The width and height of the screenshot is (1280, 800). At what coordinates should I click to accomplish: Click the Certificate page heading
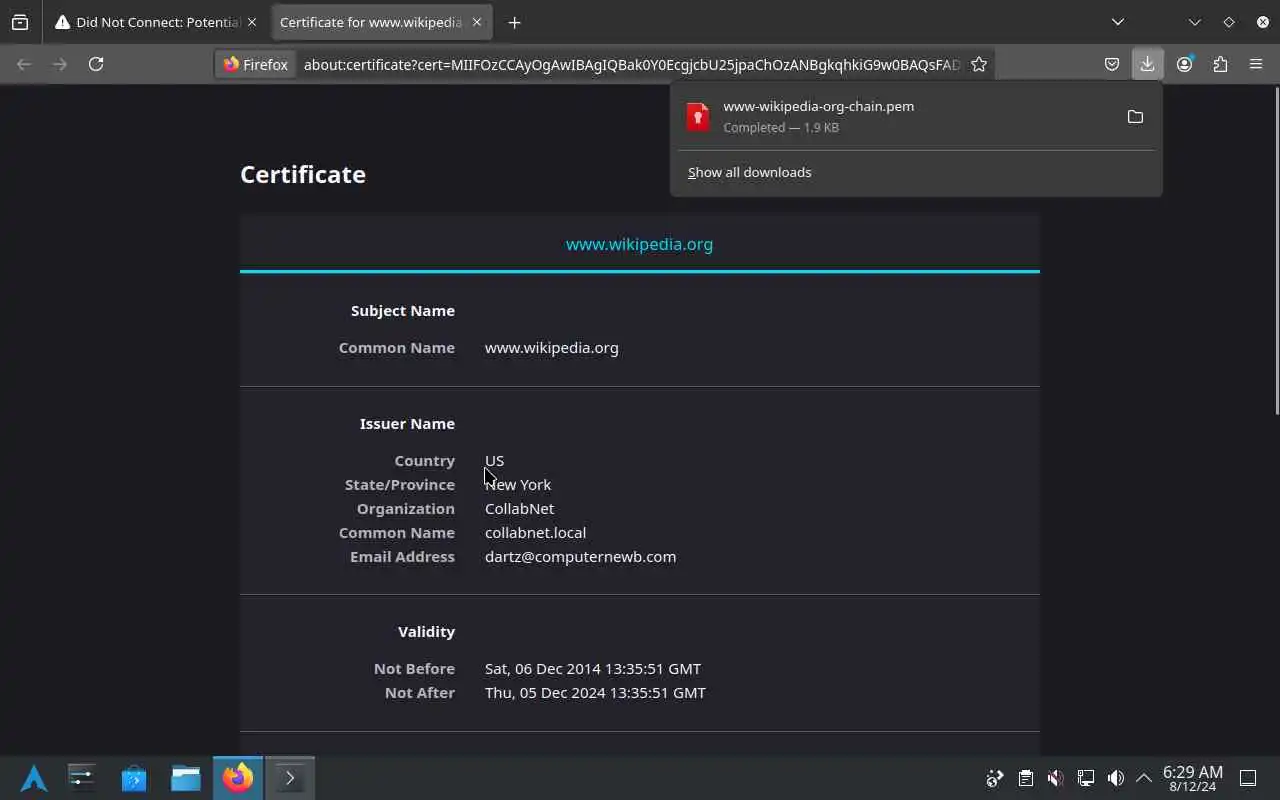tap(303, 174)
